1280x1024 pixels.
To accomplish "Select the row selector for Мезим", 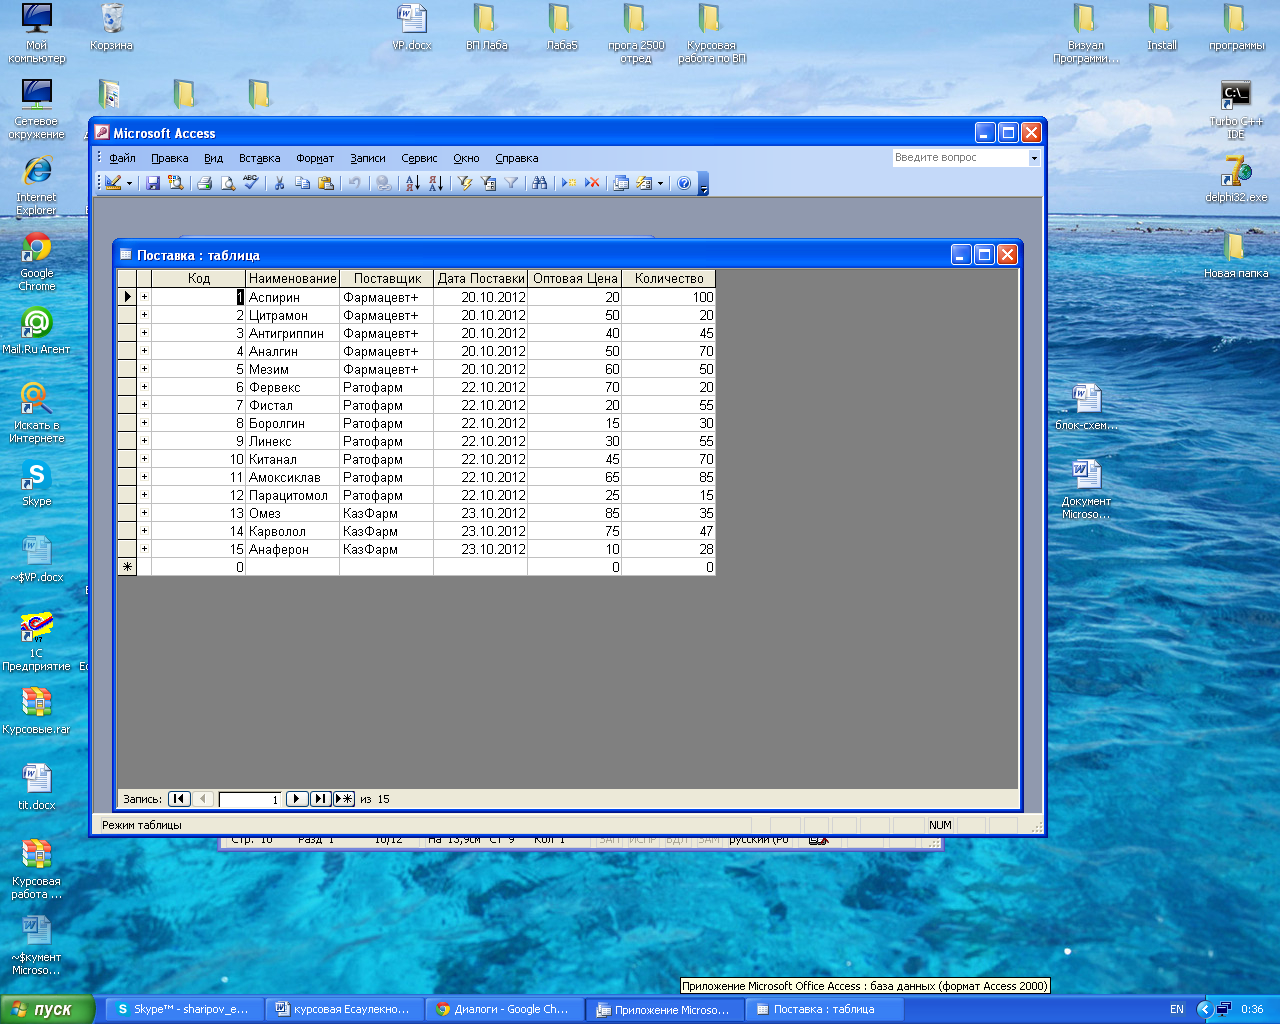I will click(127, 369).
